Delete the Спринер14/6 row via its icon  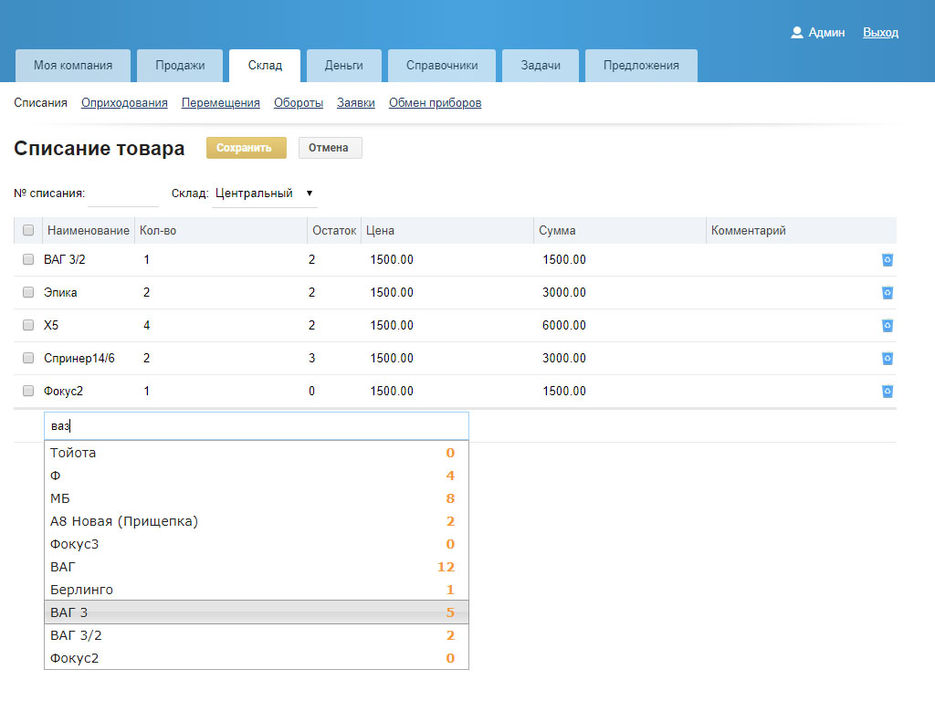click(x=887, y=358)
